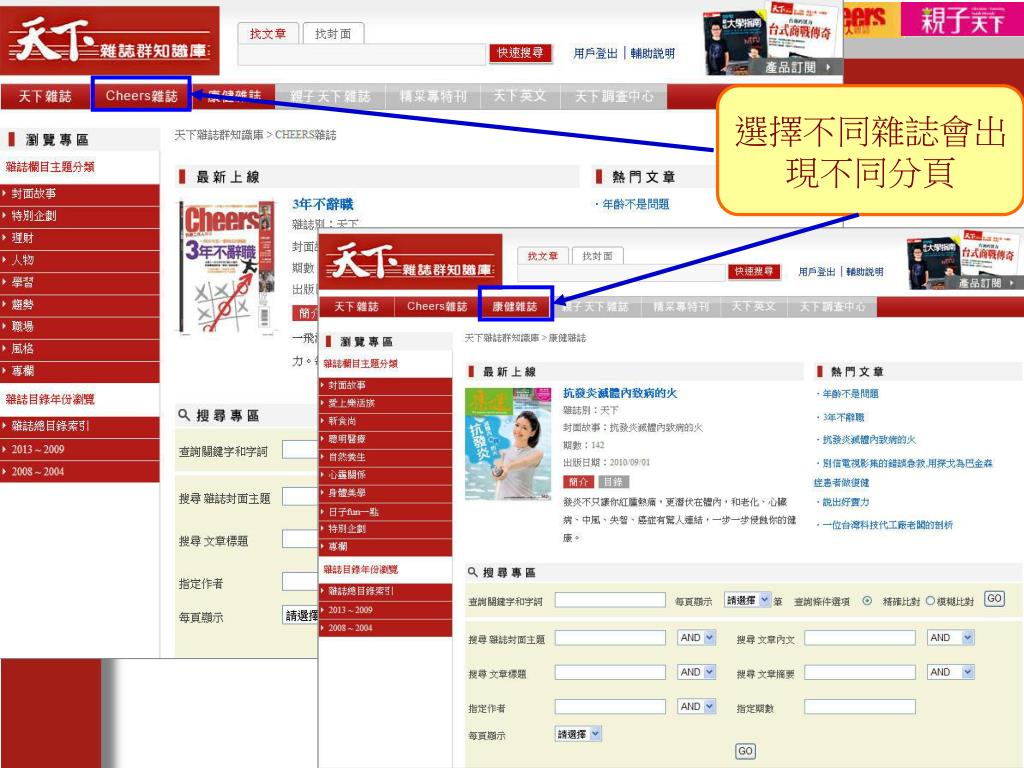
Task: Open AND dropdown for 搜尋文章摘要
Action: 951,672
